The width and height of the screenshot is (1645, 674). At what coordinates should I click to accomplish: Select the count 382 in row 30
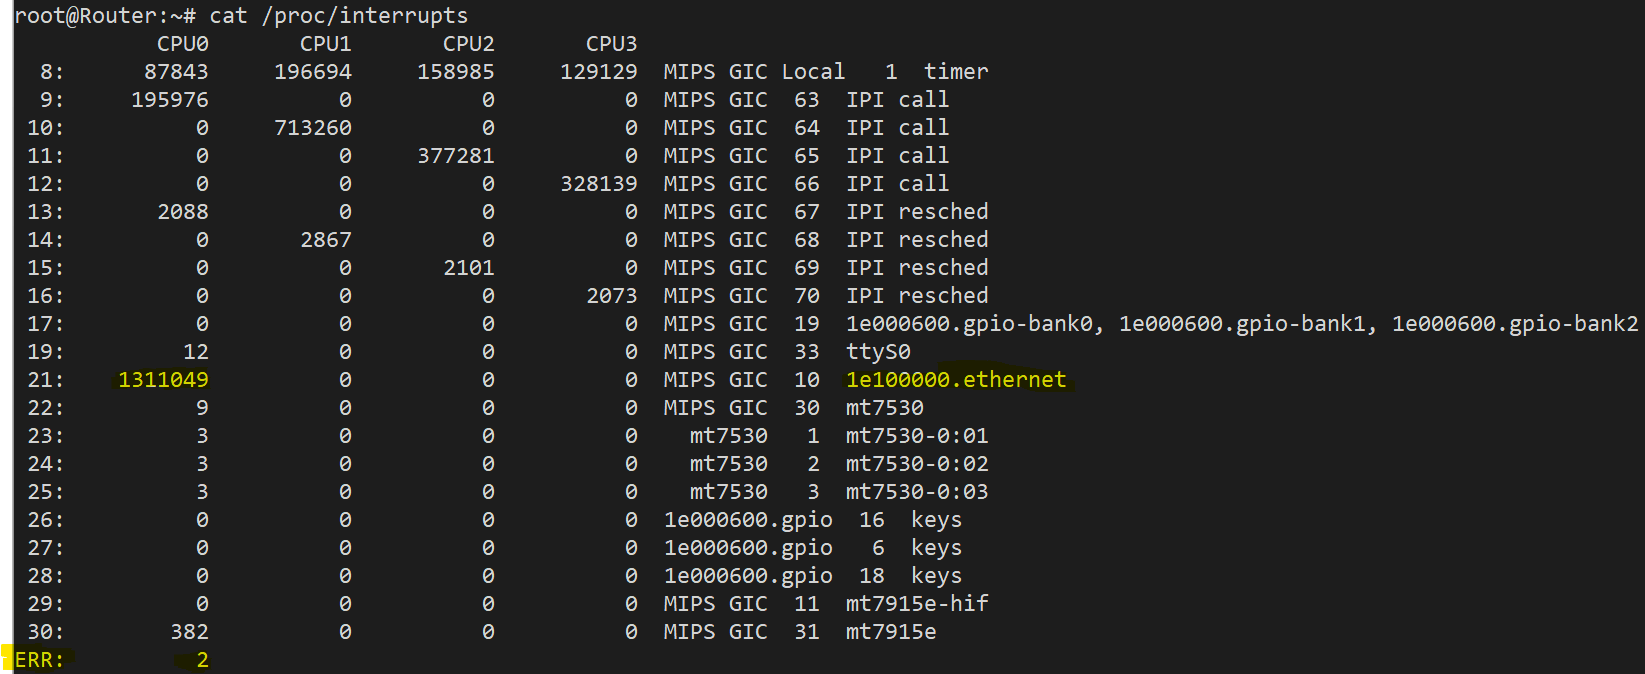pyautogui.click(x=189, y=632)
